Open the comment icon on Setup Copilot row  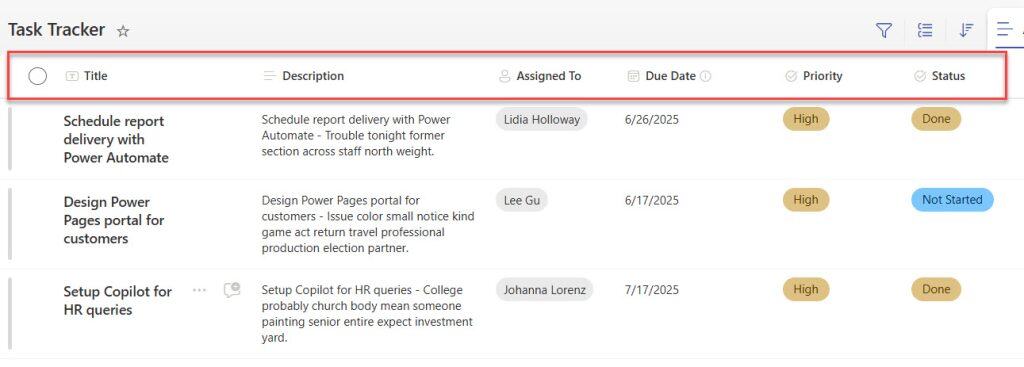pos(231,290)
